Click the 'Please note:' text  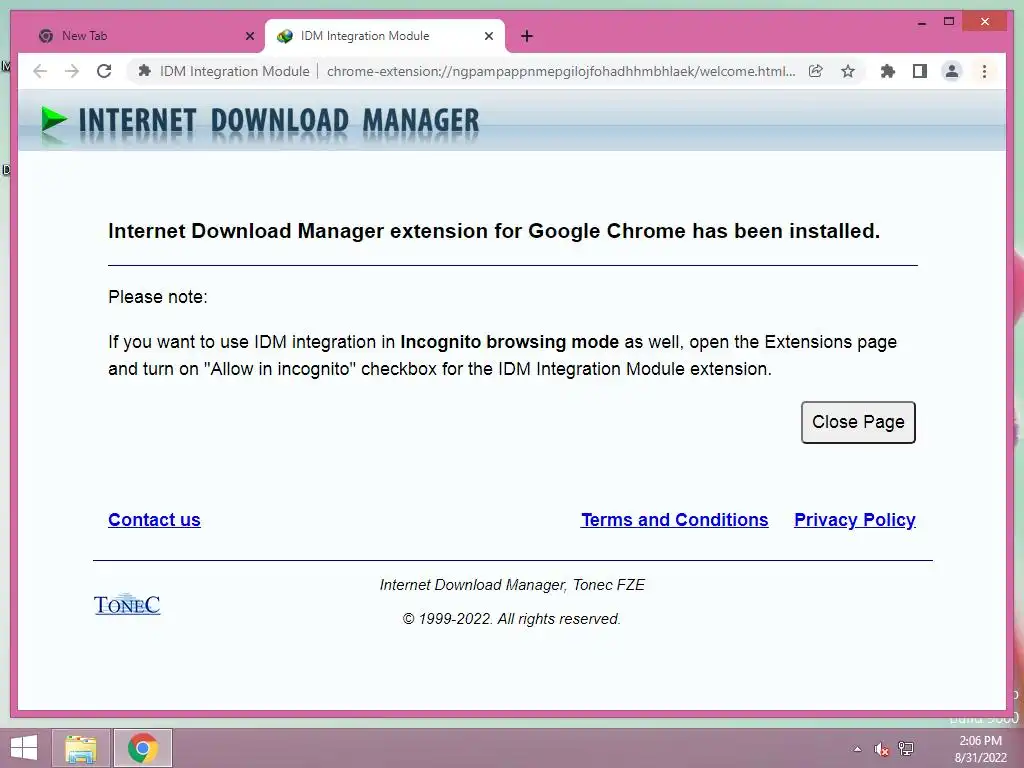click(157, 297)
